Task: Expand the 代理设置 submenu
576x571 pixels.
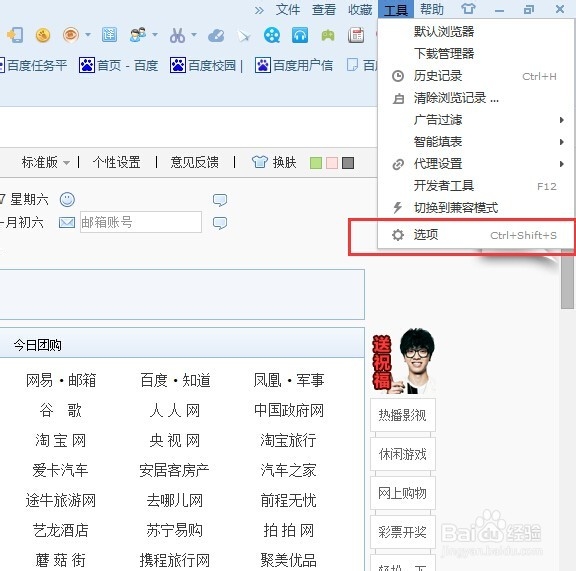Action: pyautogui.click(x=476, y=164)
